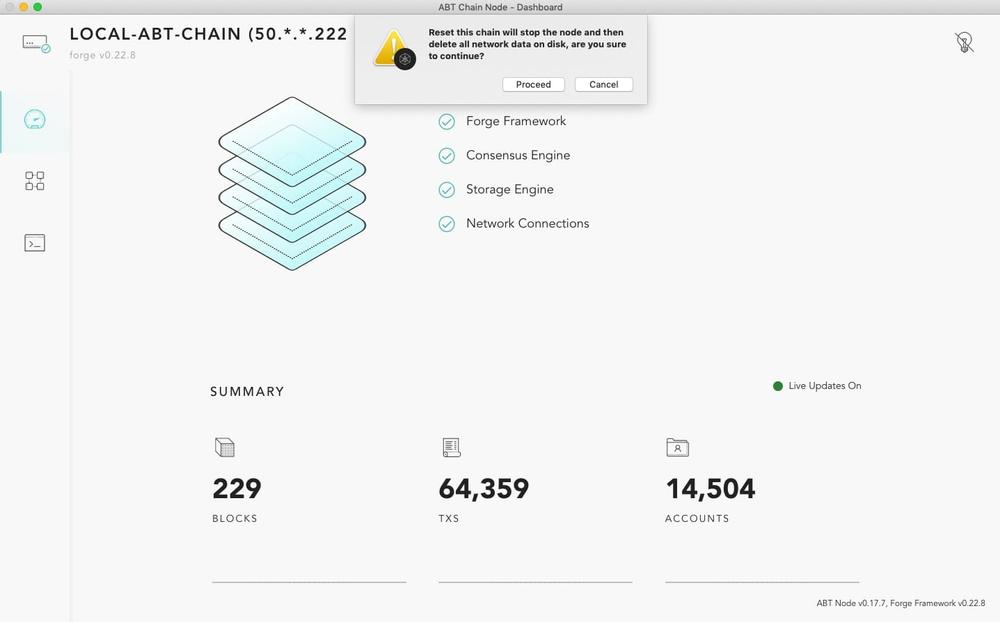Click the Storage Engine label
1000x622 pixels.
pos(510,189)
